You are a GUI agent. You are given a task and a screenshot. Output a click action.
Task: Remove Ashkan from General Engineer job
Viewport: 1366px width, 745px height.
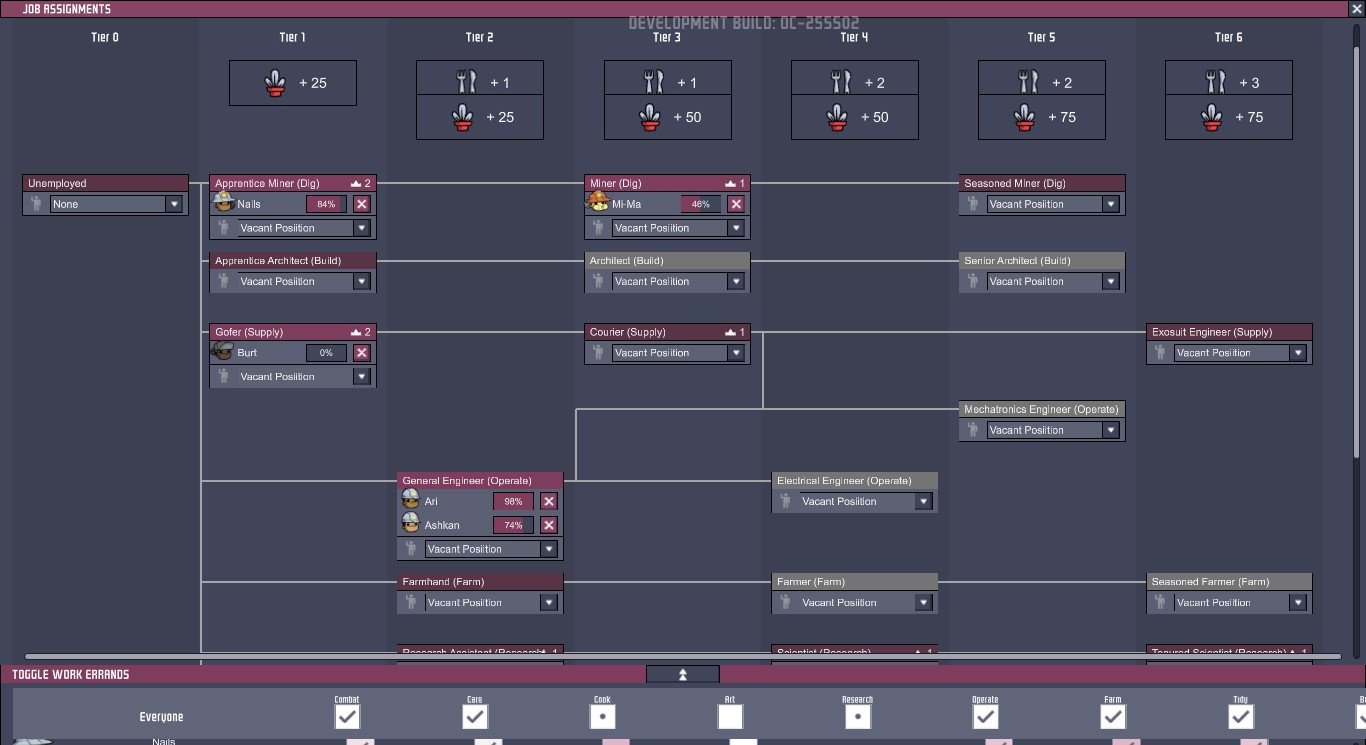click(549, 525)
